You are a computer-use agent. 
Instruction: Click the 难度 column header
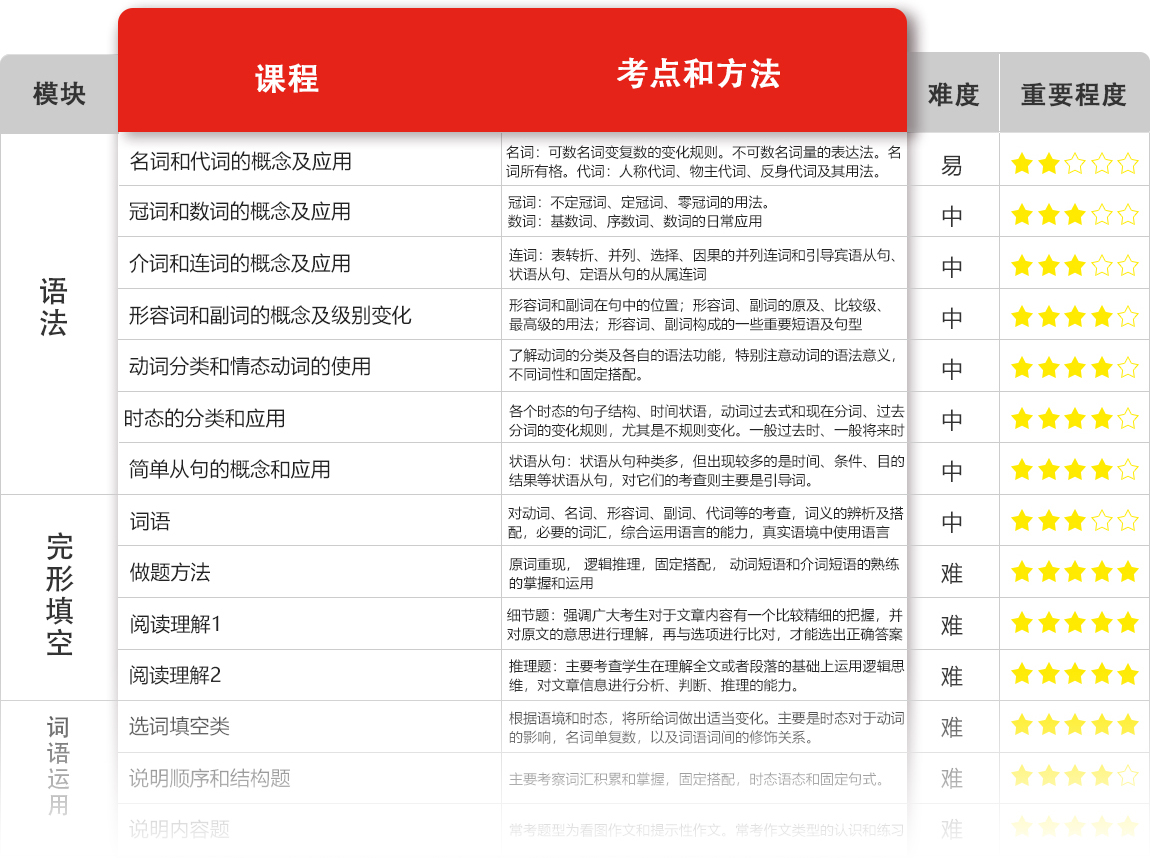[x=953, y=95]
